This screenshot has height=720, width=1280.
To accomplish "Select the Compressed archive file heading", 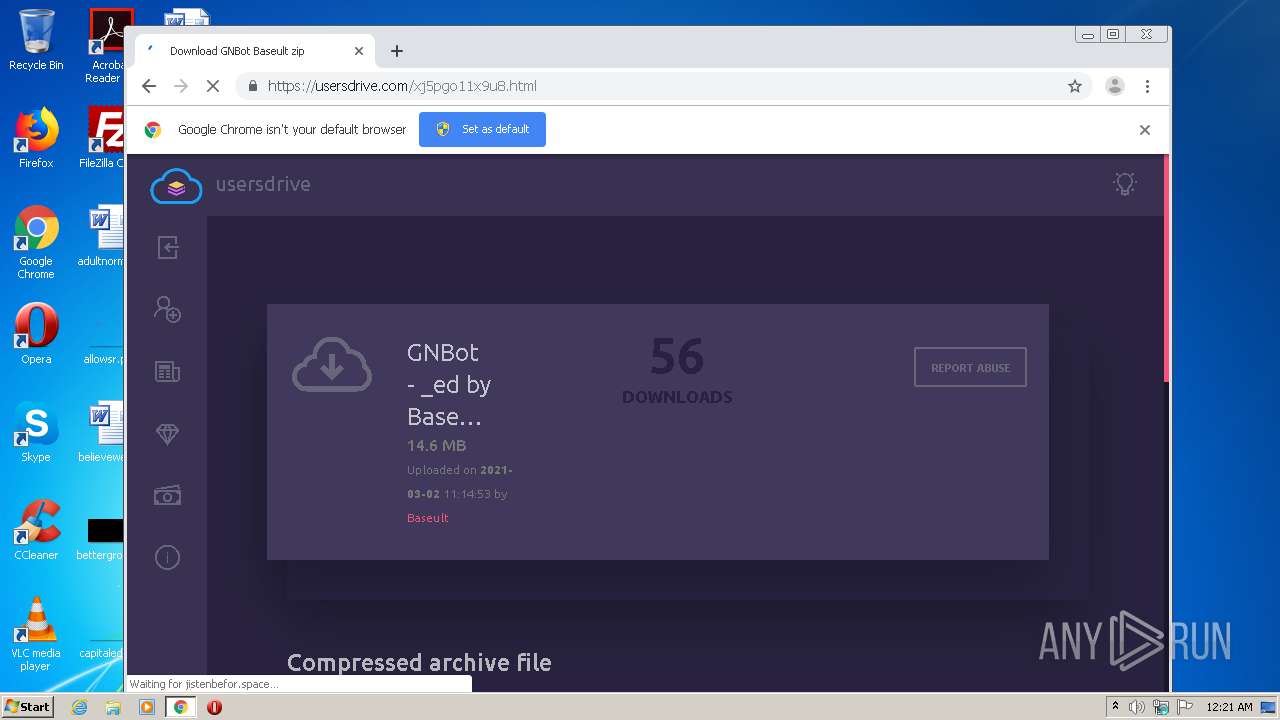I will (419, 663).
